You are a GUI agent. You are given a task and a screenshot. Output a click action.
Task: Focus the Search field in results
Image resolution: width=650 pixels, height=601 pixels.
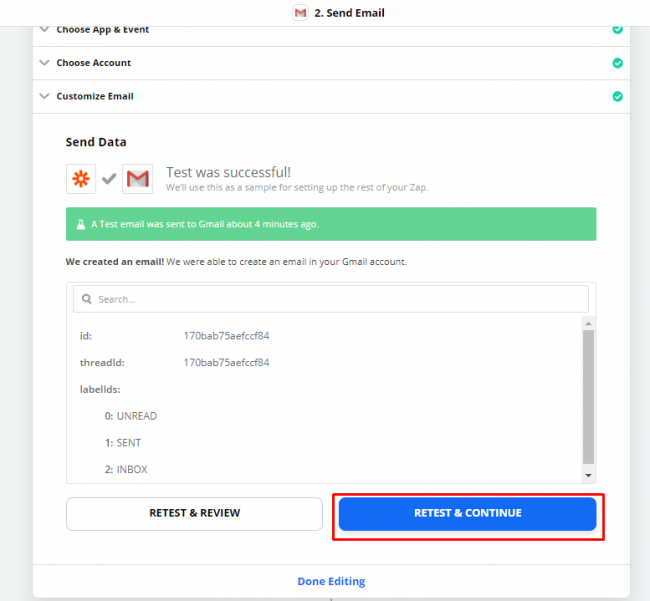pyautogui.click(x=335, y=299)
